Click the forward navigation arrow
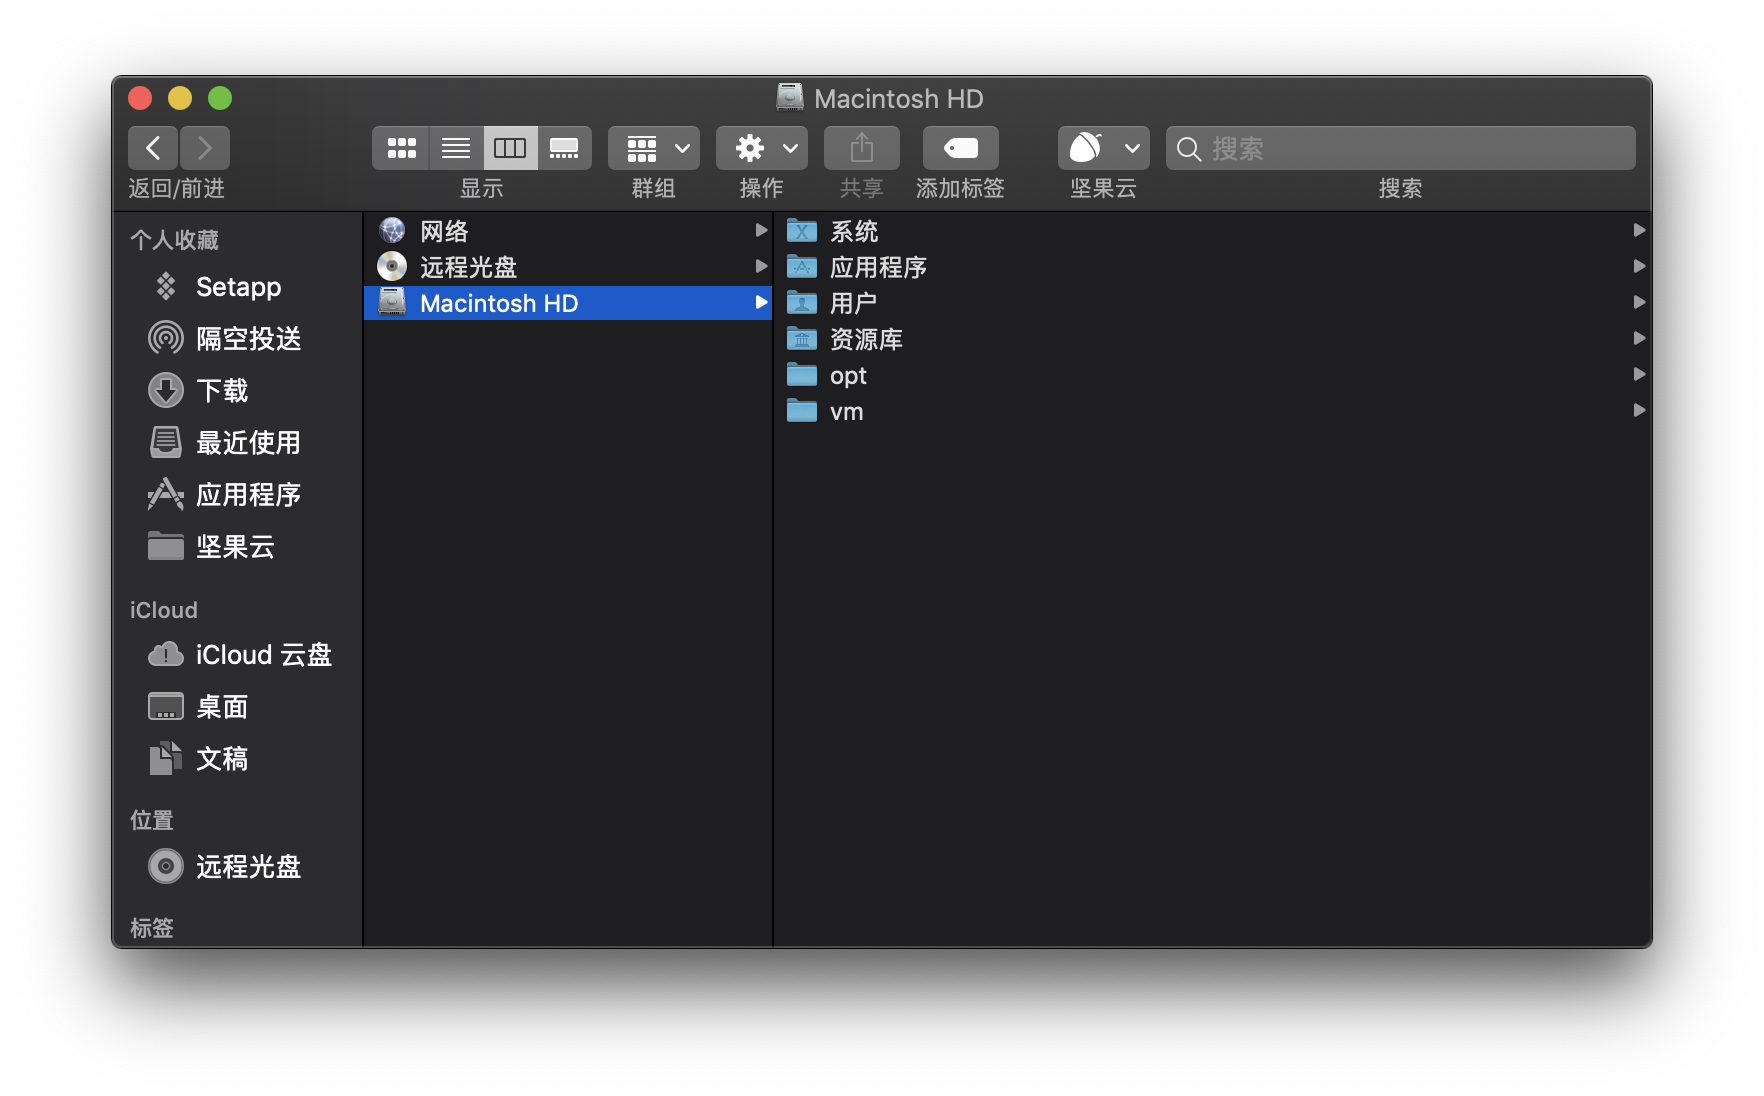1764x1096 pixels. pyautogui.click(x=204, y=147)
